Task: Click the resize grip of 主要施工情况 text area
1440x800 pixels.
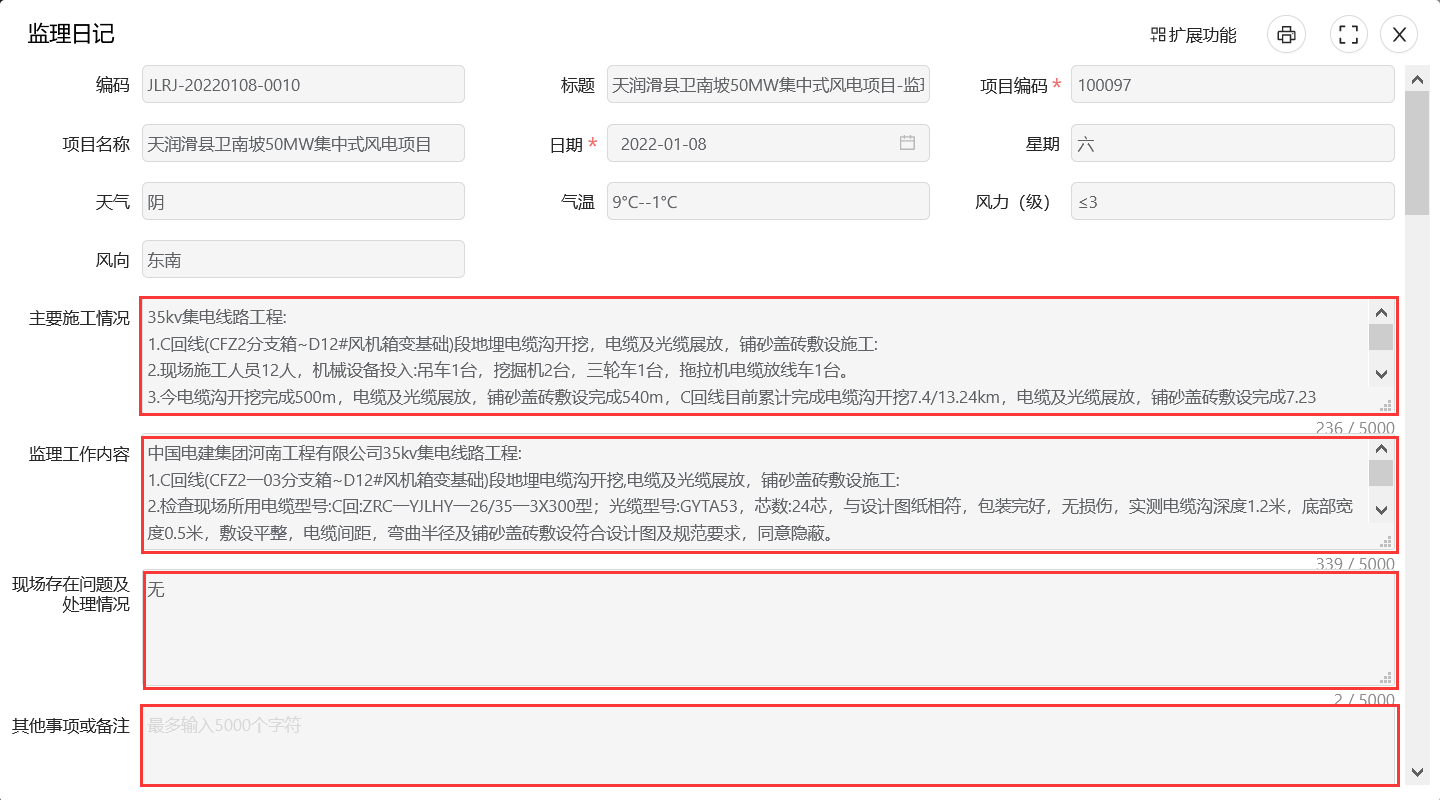Action: 1386,405
